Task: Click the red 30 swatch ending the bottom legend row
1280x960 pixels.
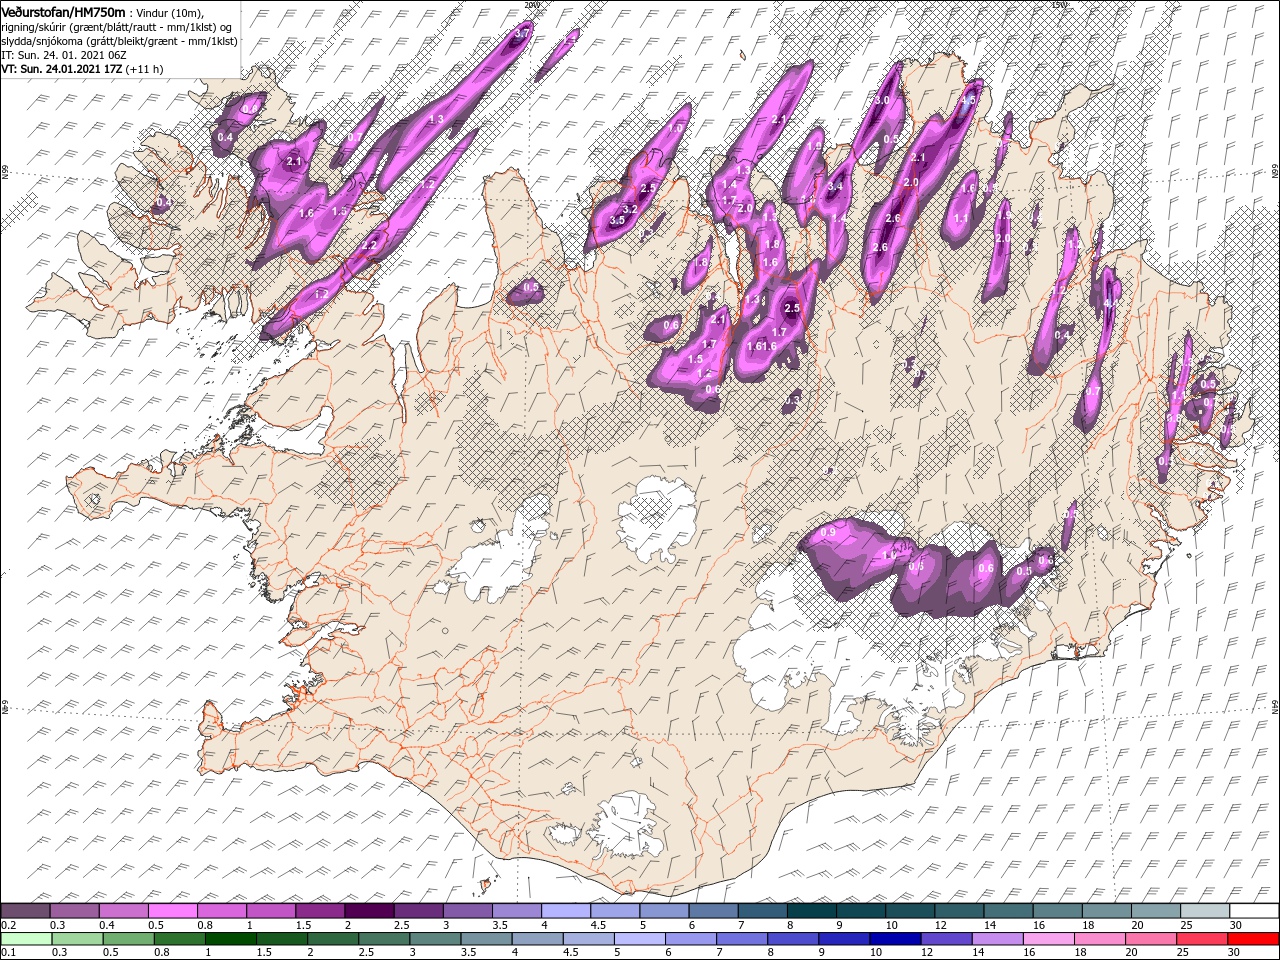Action: (1253, 939)
